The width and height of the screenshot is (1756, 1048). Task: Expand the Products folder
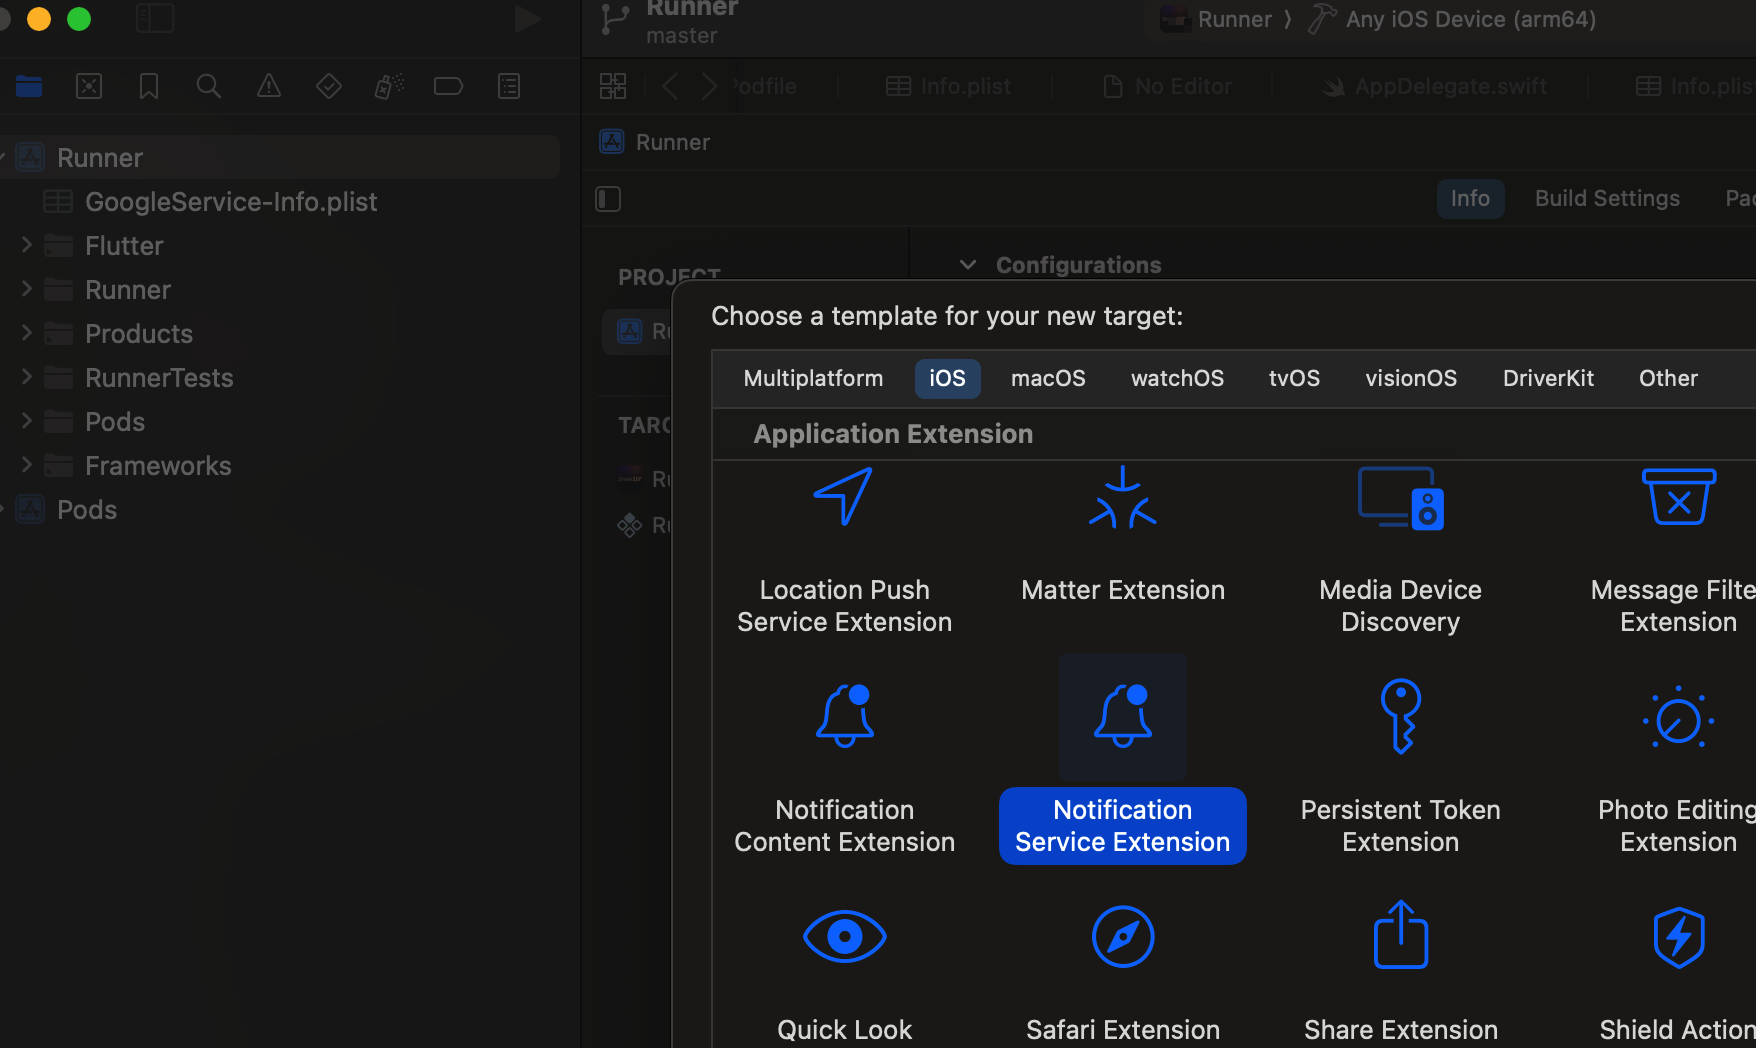click(27, 333)
